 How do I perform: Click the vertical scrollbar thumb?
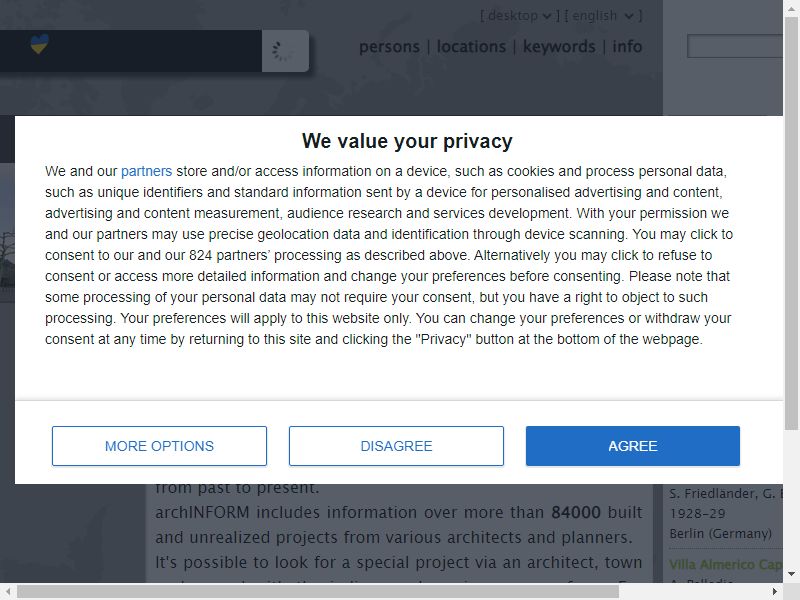coord(791,223)
